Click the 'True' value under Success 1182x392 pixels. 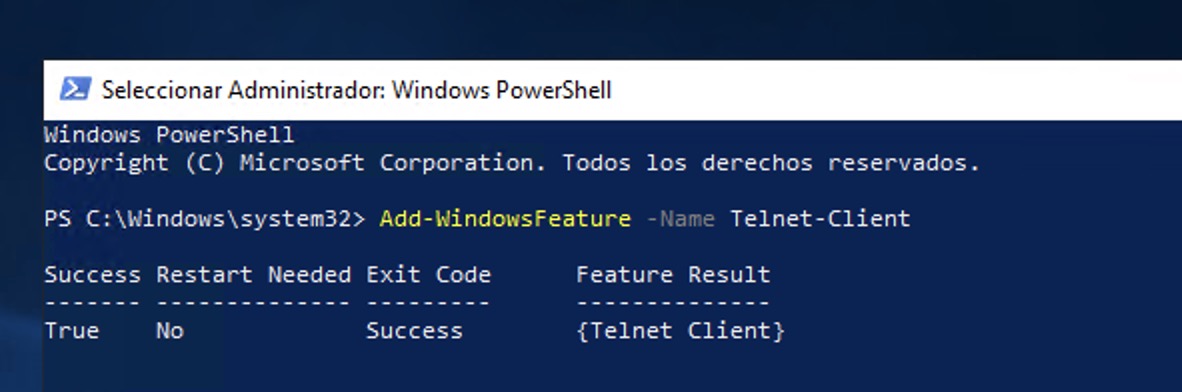(72, 330)
